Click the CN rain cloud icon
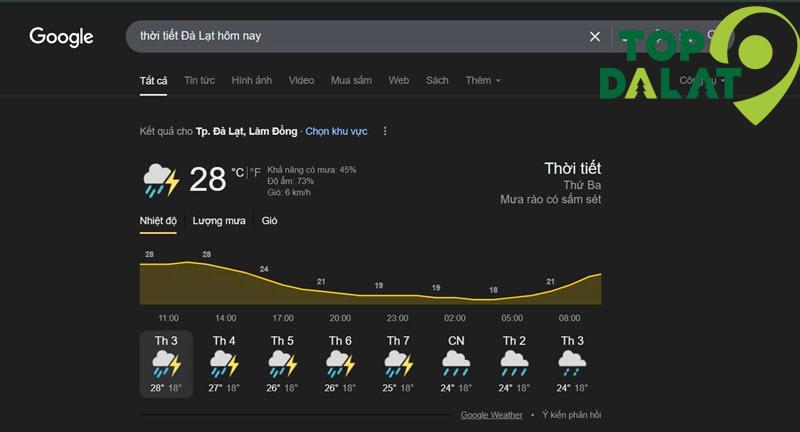The width and height of the screenshot is (800, 432). click(456, 364)
